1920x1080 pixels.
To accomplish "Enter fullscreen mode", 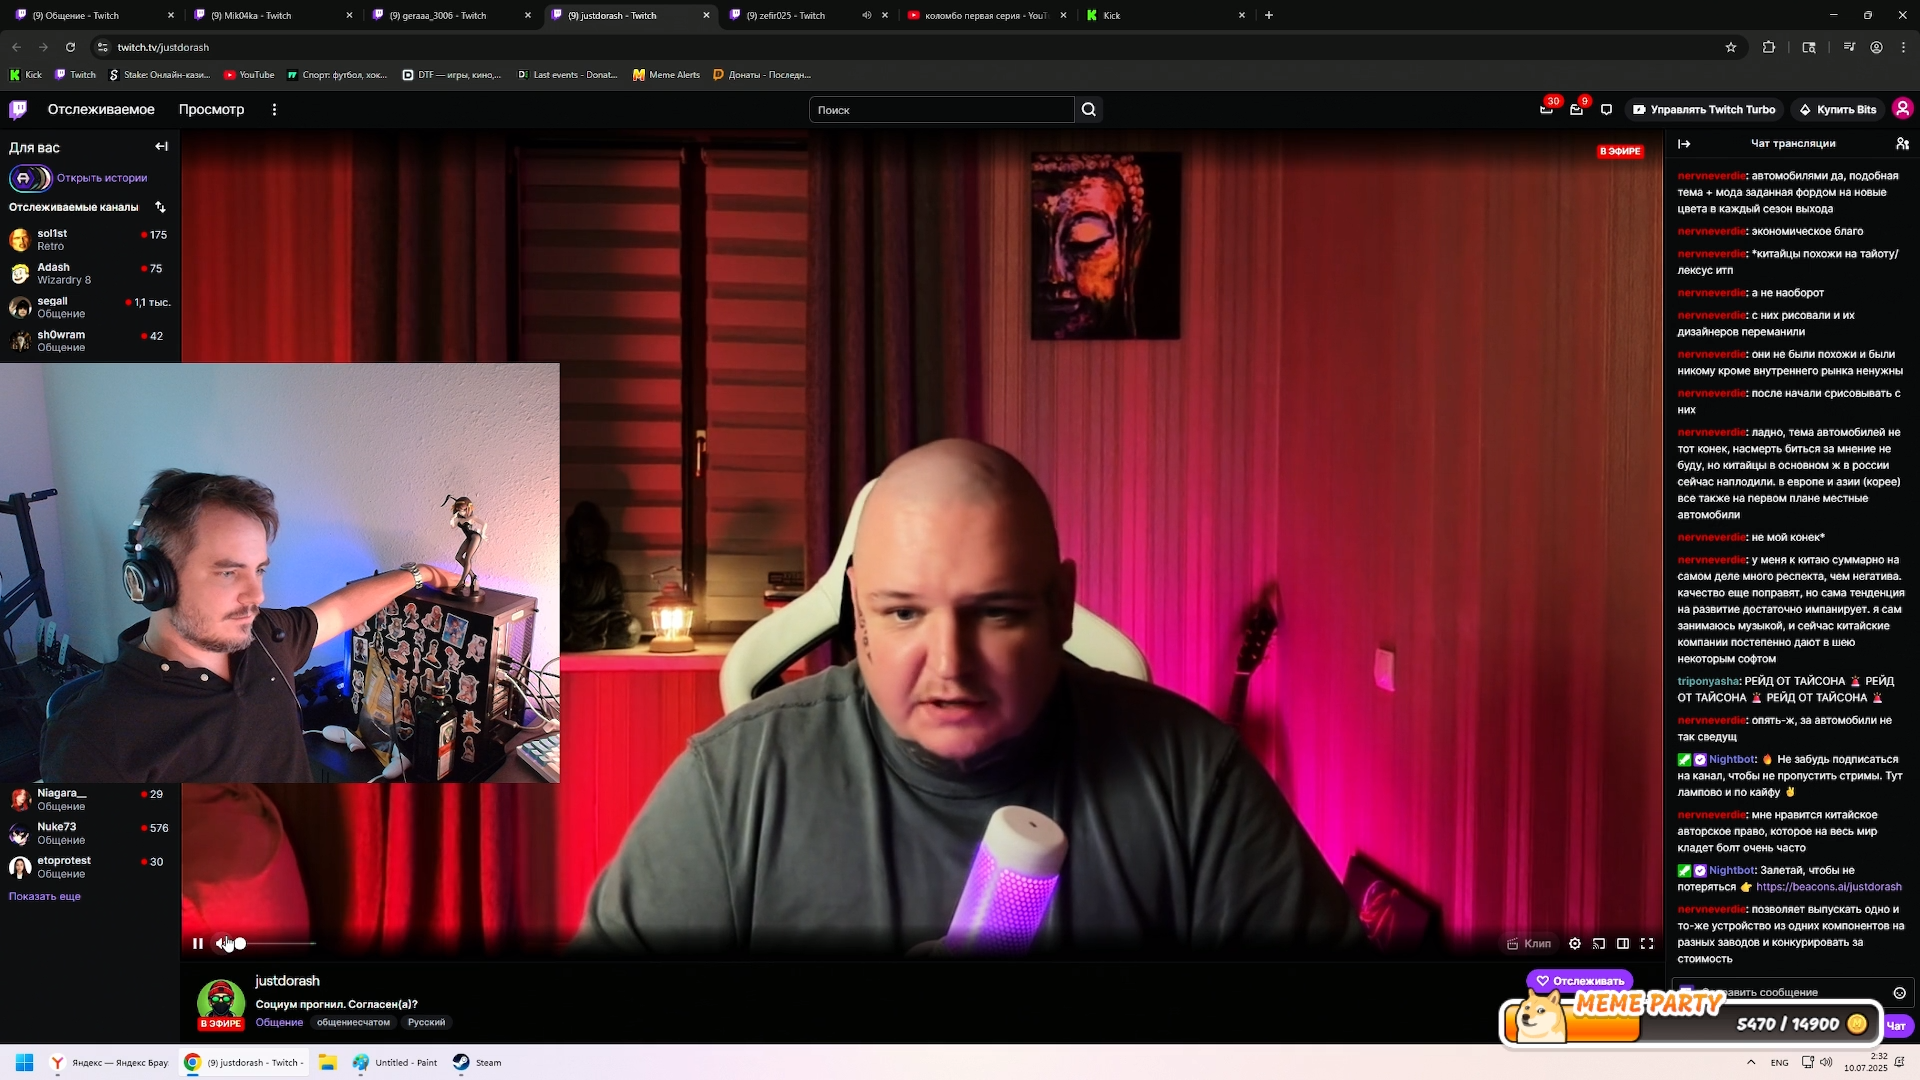I will (x=1647, y=943).
